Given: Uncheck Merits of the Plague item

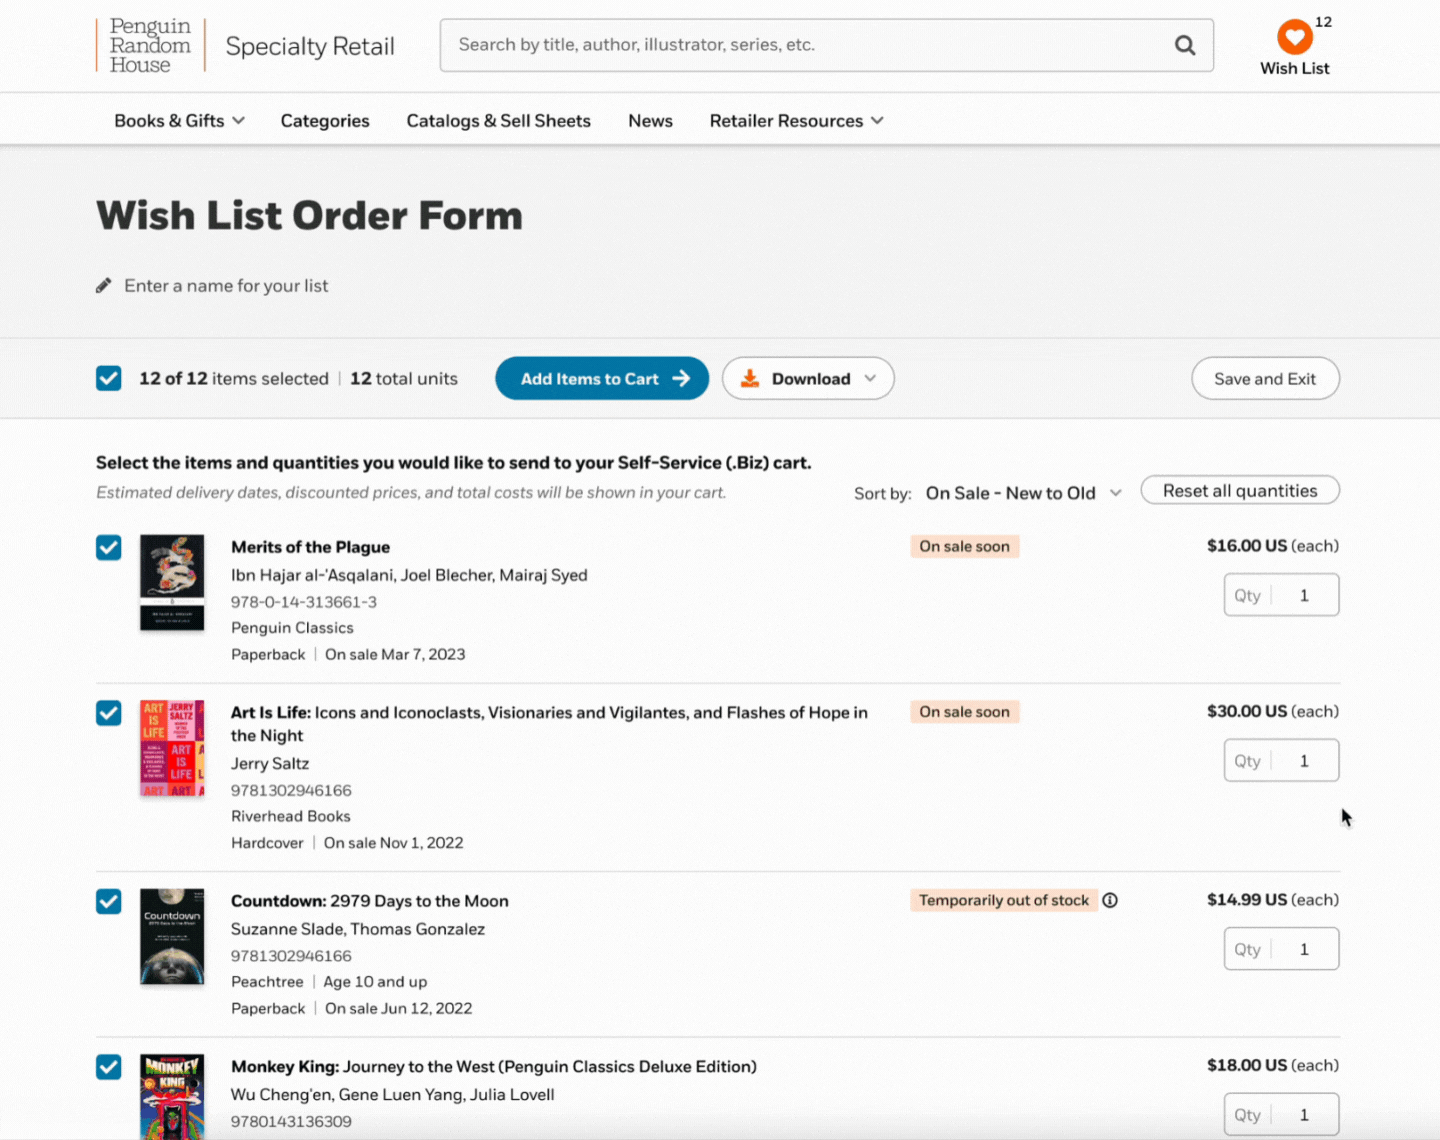Looking at the screenshot, I should [109, 547].
